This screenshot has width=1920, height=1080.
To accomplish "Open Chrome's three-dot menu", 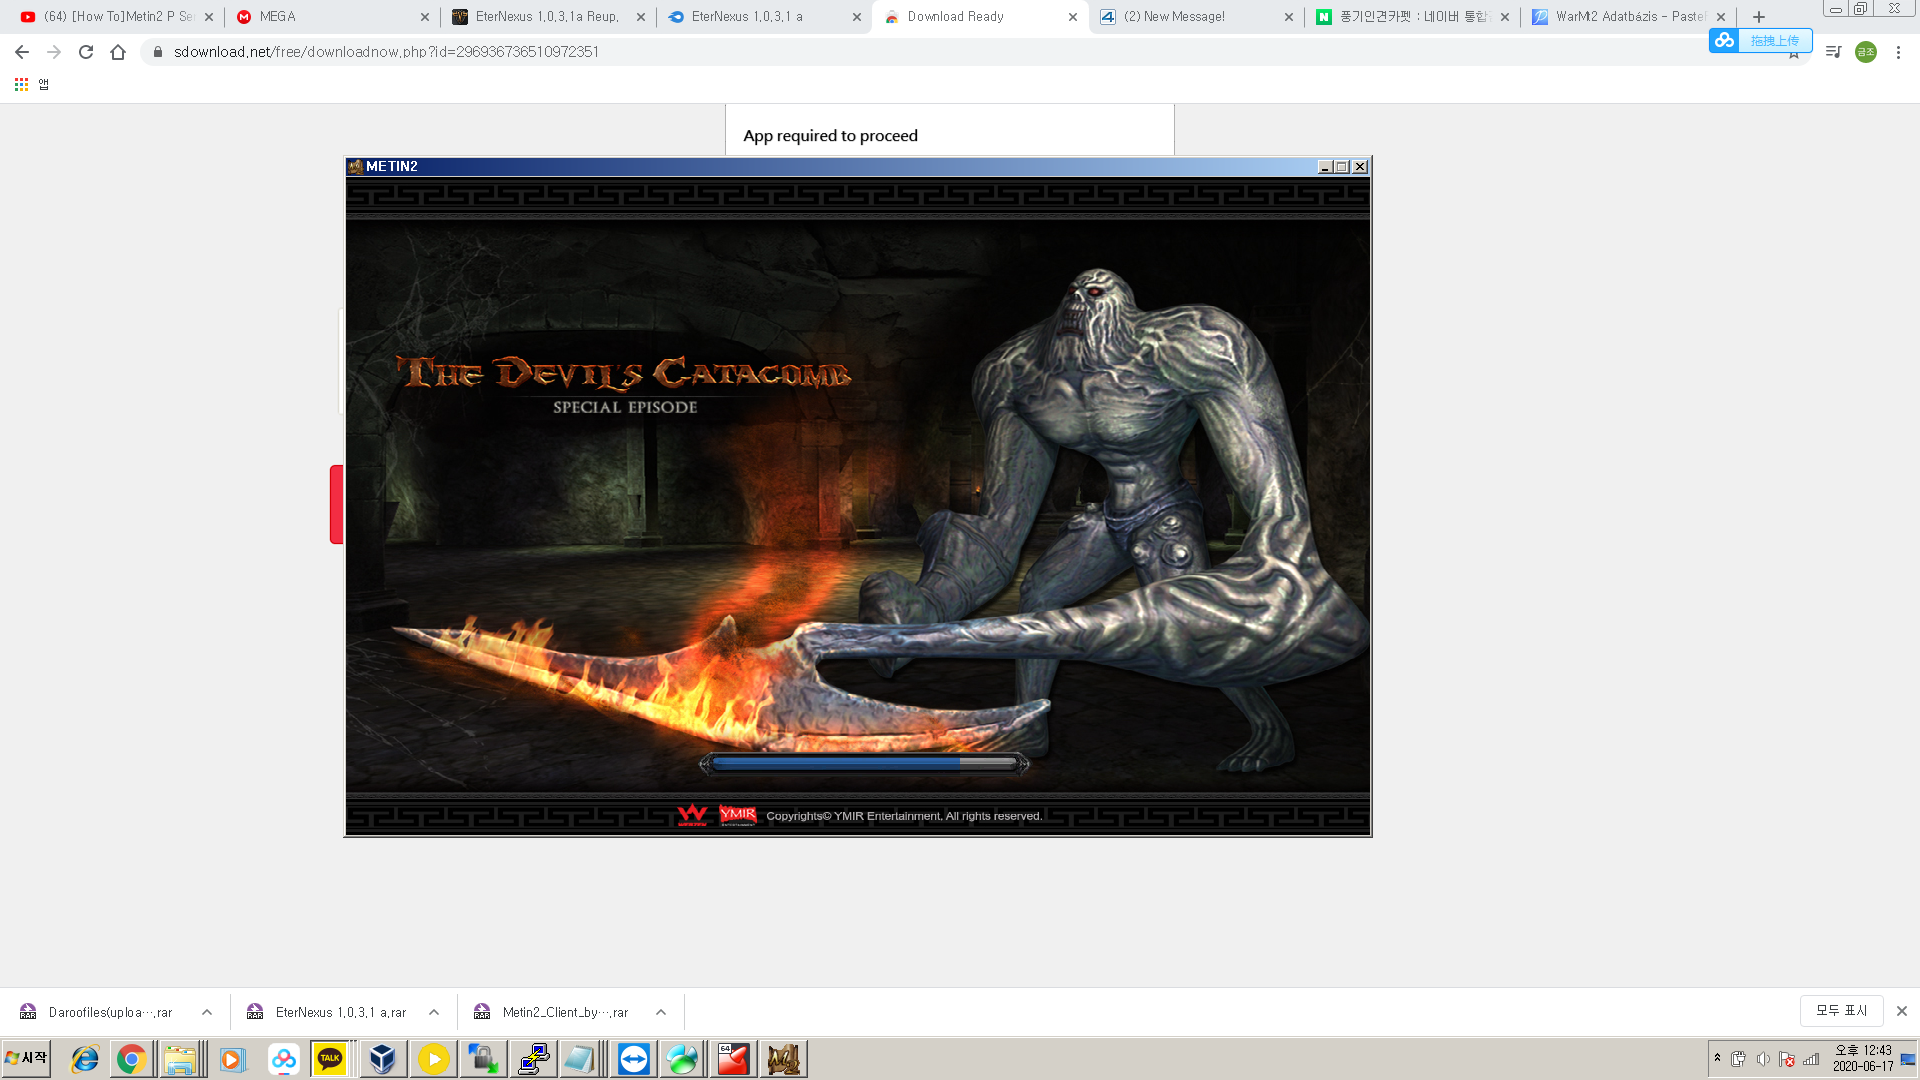I will [1898, 52].
